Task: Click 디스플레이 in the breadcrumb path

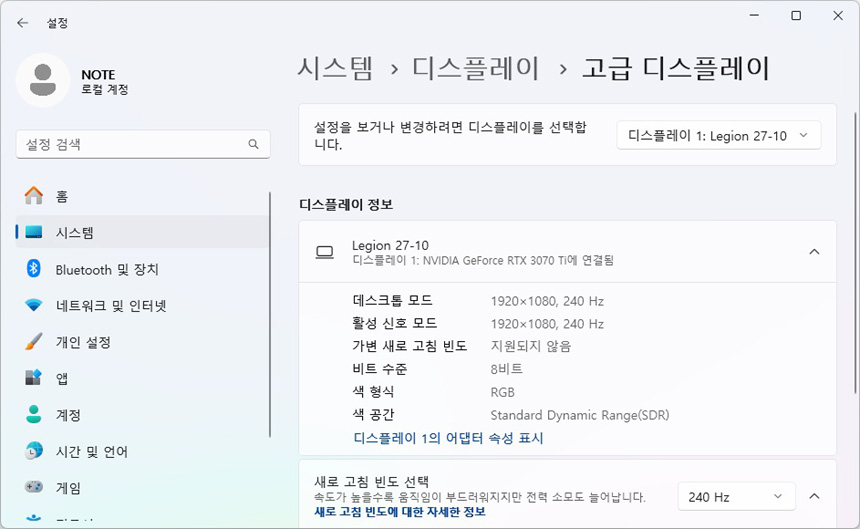Action: pos(476,68)
